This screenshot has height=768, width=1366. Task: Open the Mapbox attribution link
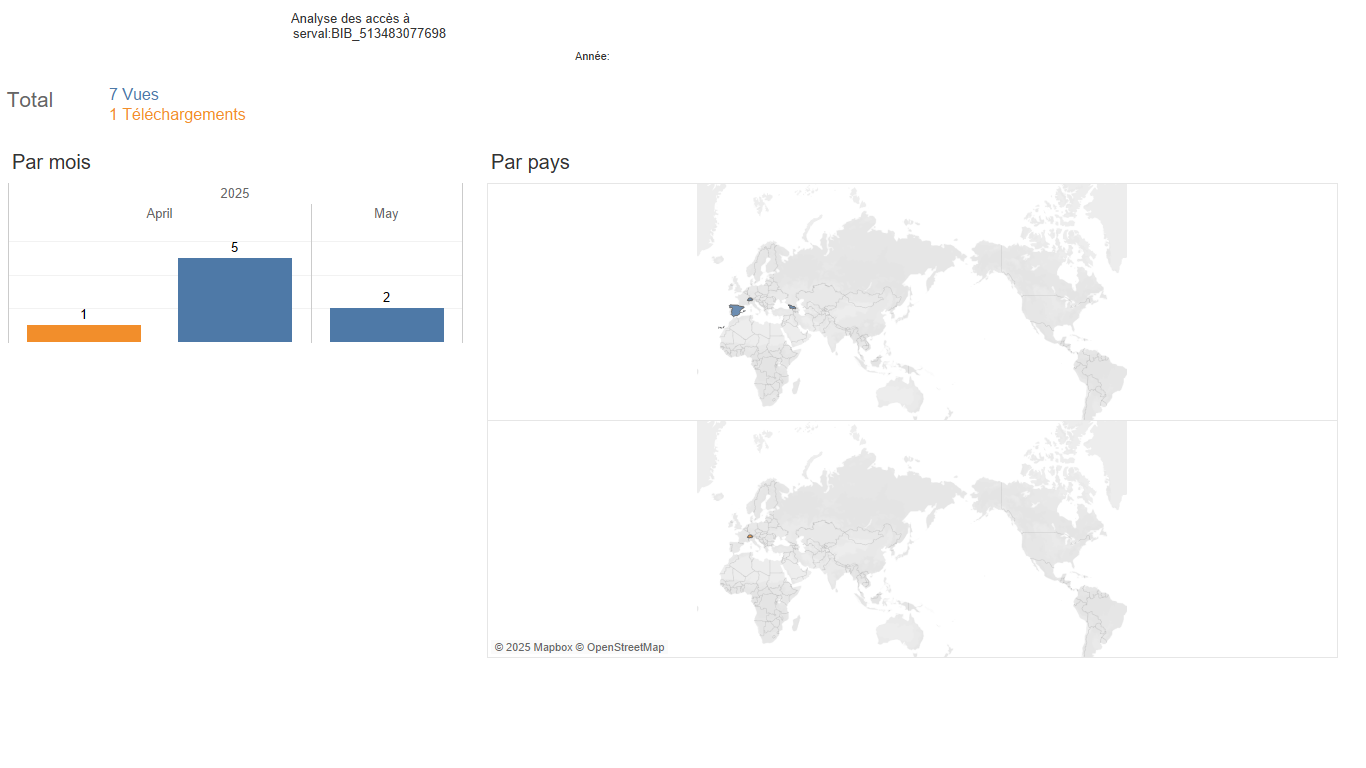click(533, 648)
